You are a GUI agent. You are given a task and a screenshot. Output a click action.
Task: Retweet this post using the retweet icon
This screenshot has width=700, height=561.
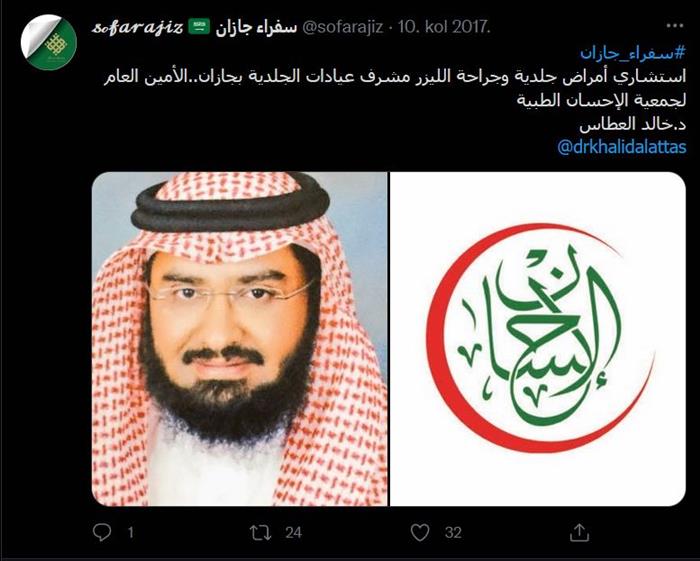point(260,532)
